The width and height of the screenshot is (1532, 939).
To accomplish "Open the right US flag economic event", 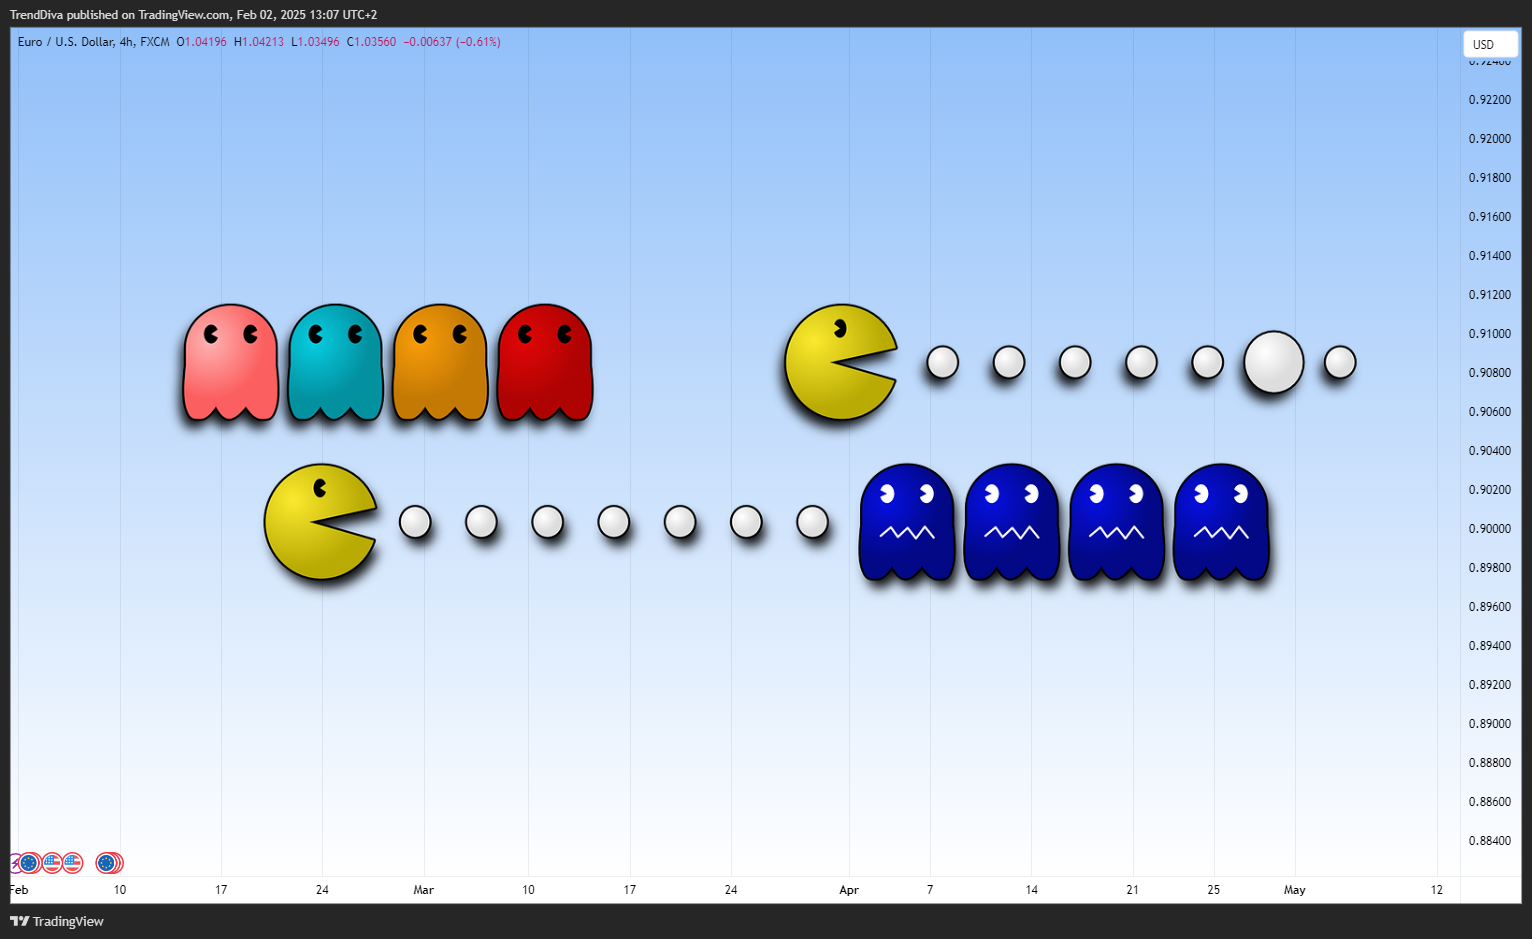I will click(72, 863).
